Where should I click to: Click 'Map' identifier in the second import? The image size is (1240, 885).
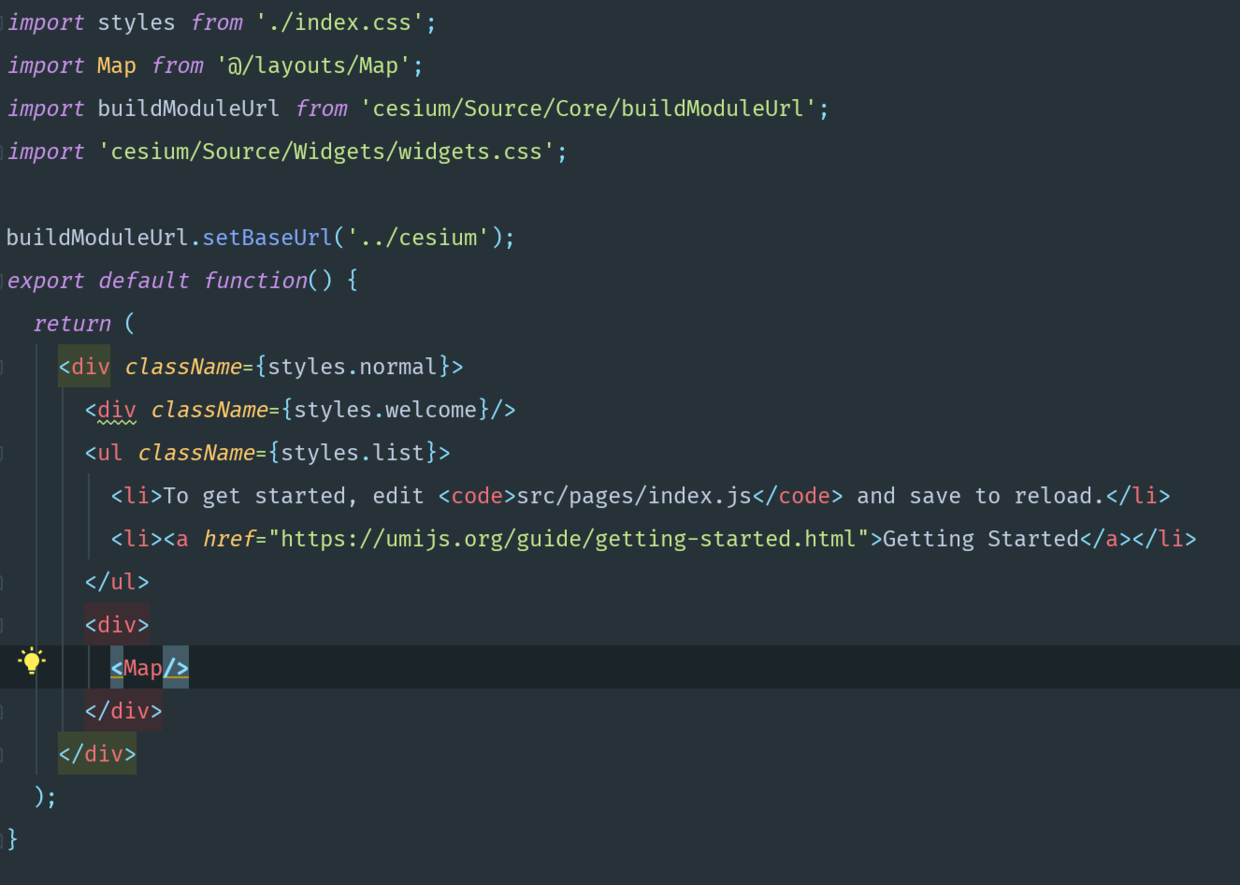(x=117, y=65)
